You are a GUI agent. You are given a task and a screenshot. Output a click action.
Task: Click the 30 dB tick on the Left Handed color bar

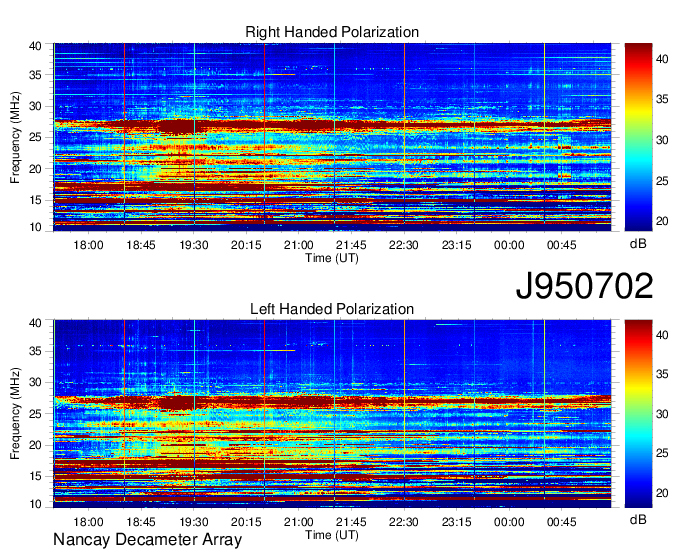click(x=662, y=414)
